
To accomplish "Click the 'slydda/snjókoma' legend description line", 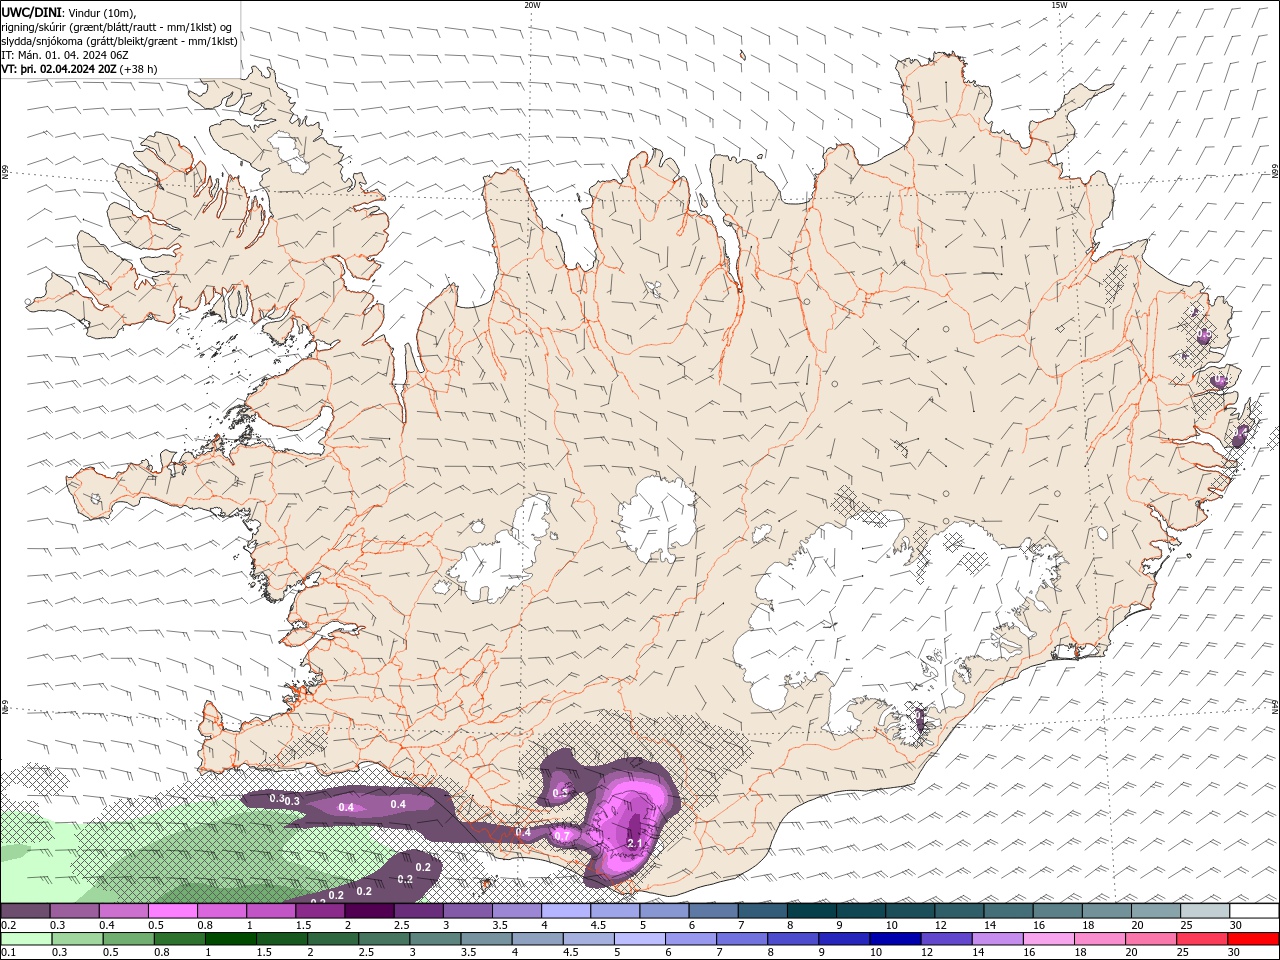I will tap(120, 41).
